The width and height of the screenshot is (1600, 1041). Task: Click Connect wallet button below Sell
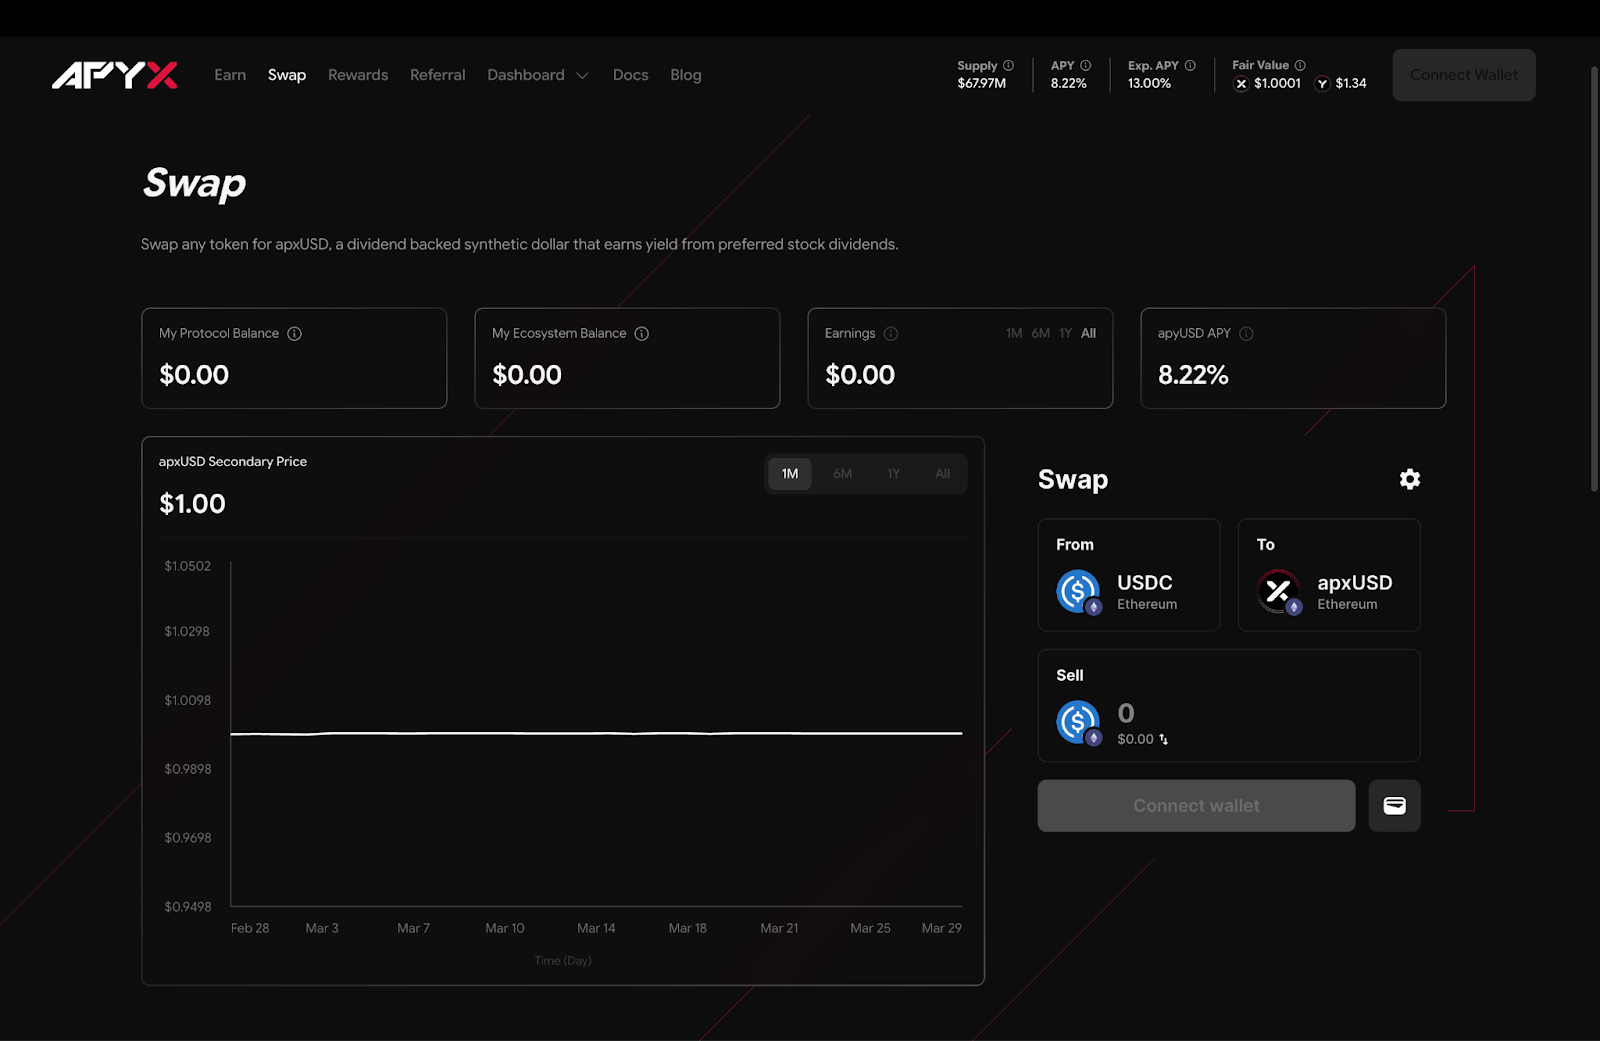(x=1196, y=806)
